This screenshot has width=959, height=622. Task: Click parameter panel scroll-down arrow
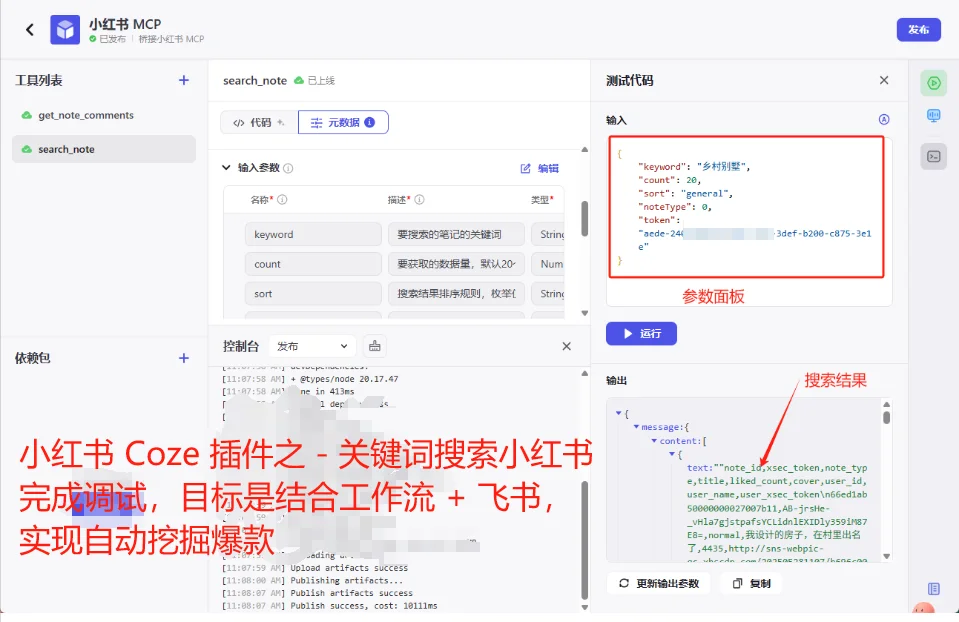coord(585,313)
